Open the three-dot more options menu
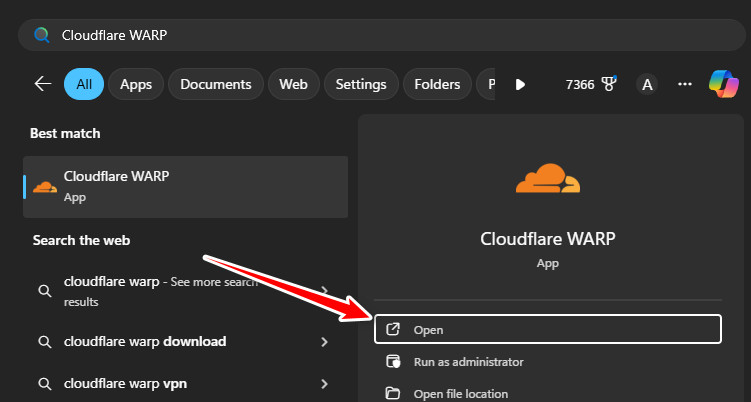This screenshot has width=751, height=402. (x=685, y=85)
